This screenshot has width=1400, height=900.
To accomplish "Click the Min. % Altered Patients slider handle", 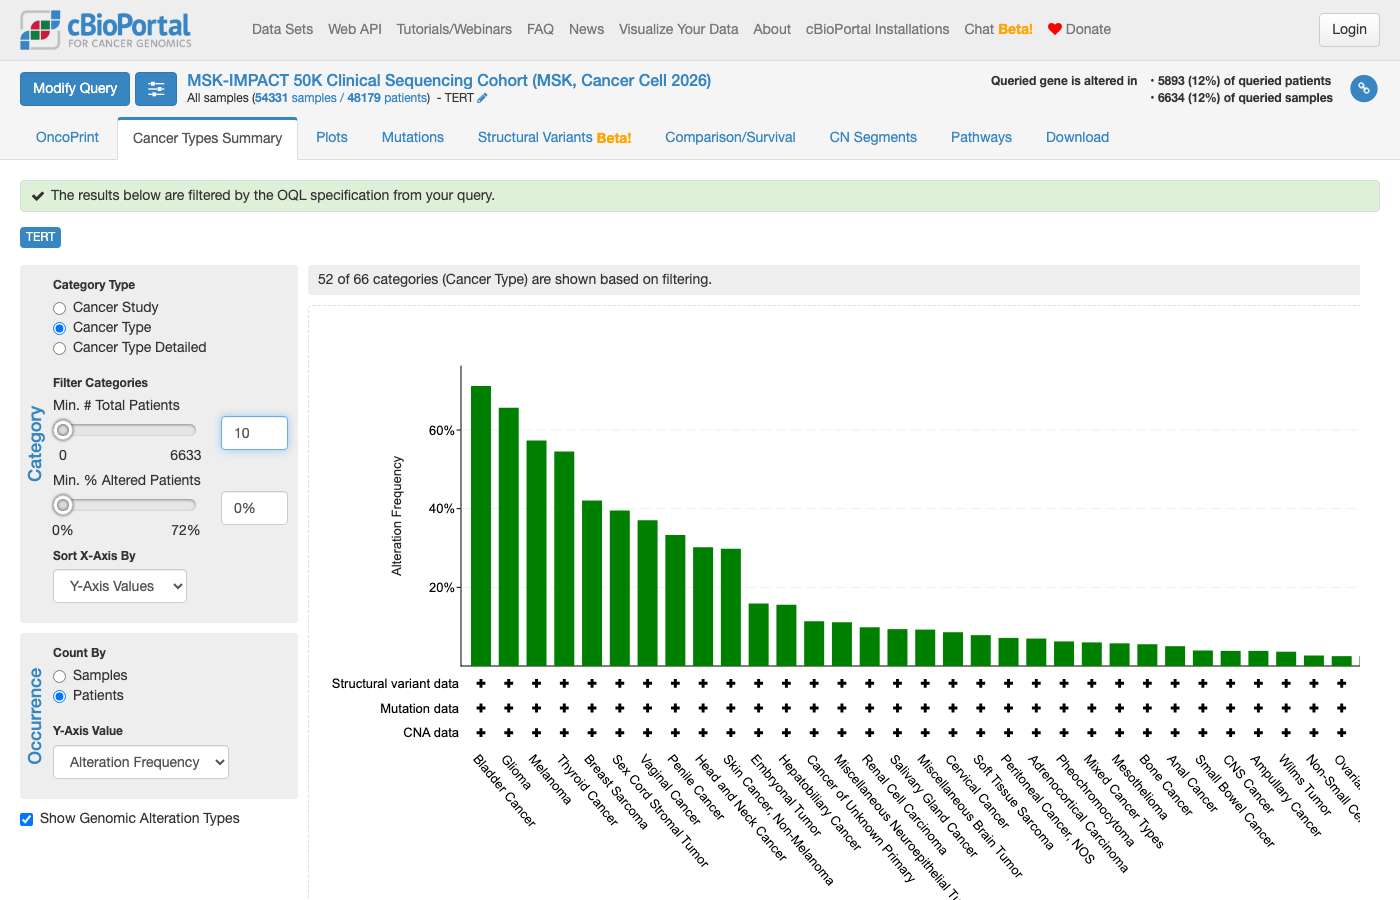I will [63, 505].
